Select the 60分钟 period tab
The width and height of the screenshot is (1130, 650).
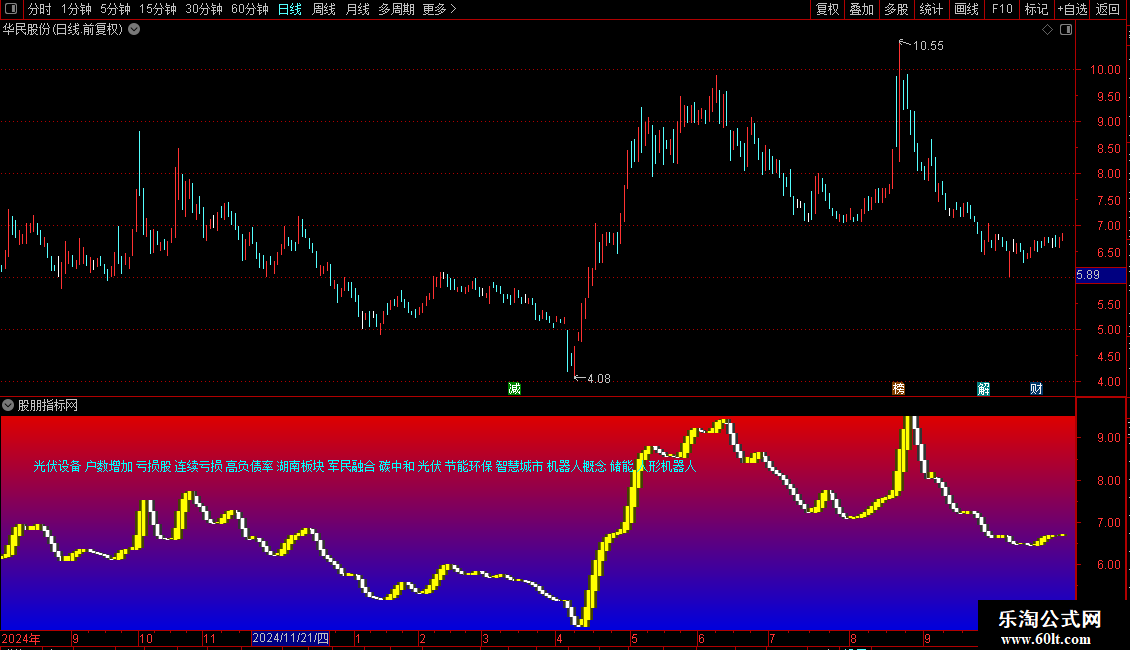(x=250, y=9)
